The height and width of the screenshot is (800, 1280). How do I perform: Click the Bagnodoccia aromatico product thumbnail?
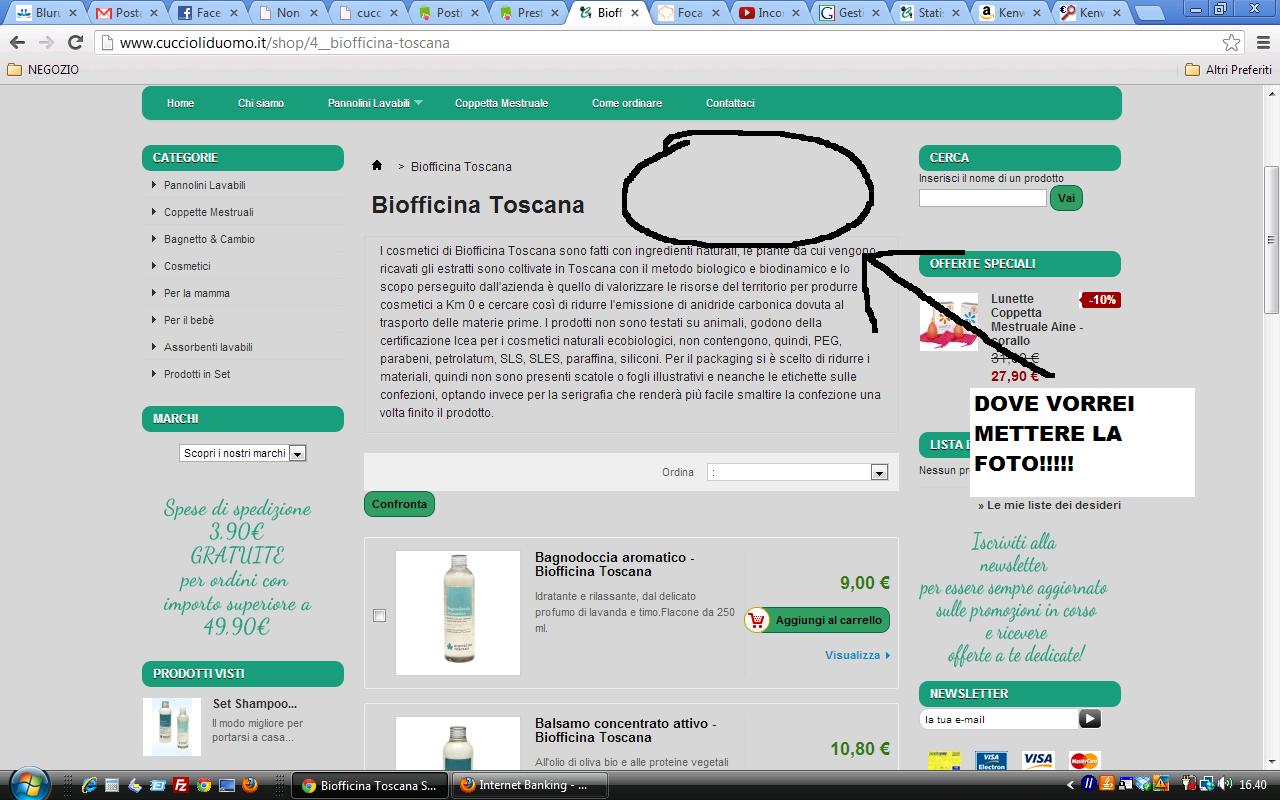coord(458,613)
